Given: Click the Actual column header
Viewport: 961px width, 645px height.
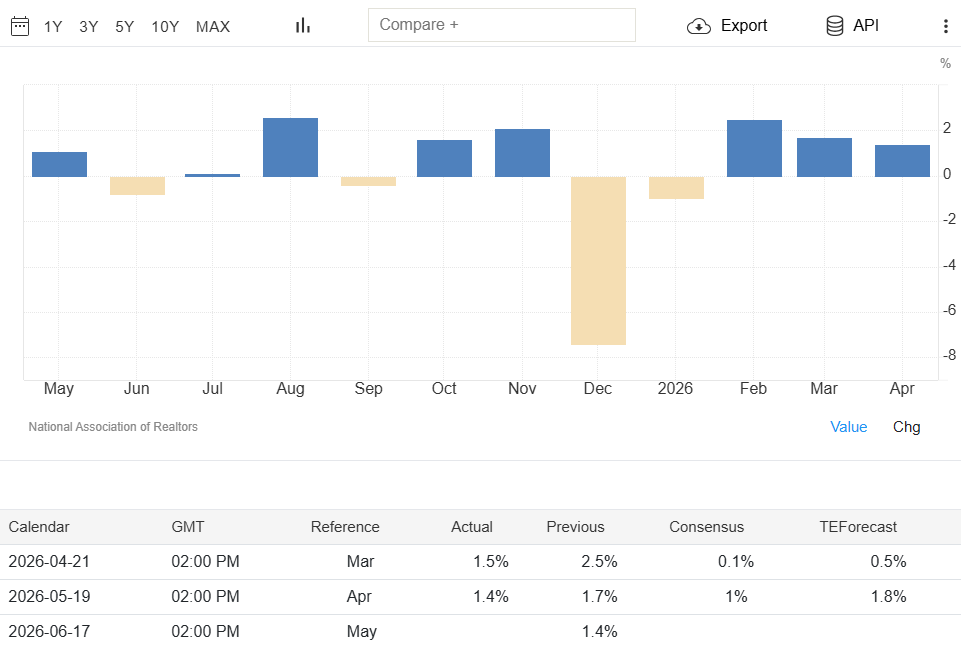Looking at the screenshot, I should pyautogui.click(x=472, y=527).
